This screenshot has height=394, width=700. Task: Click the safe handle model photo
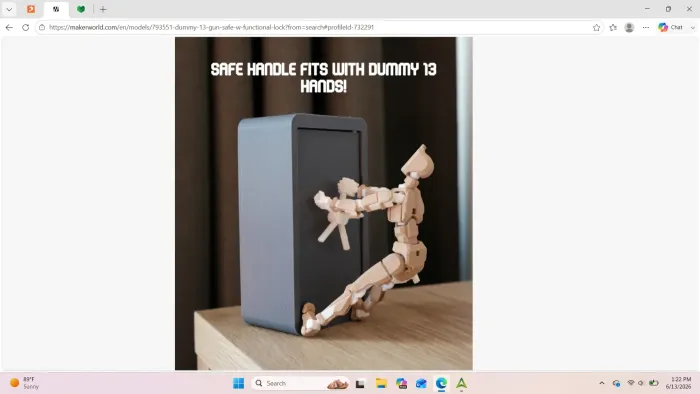click(x=324, y=203)
